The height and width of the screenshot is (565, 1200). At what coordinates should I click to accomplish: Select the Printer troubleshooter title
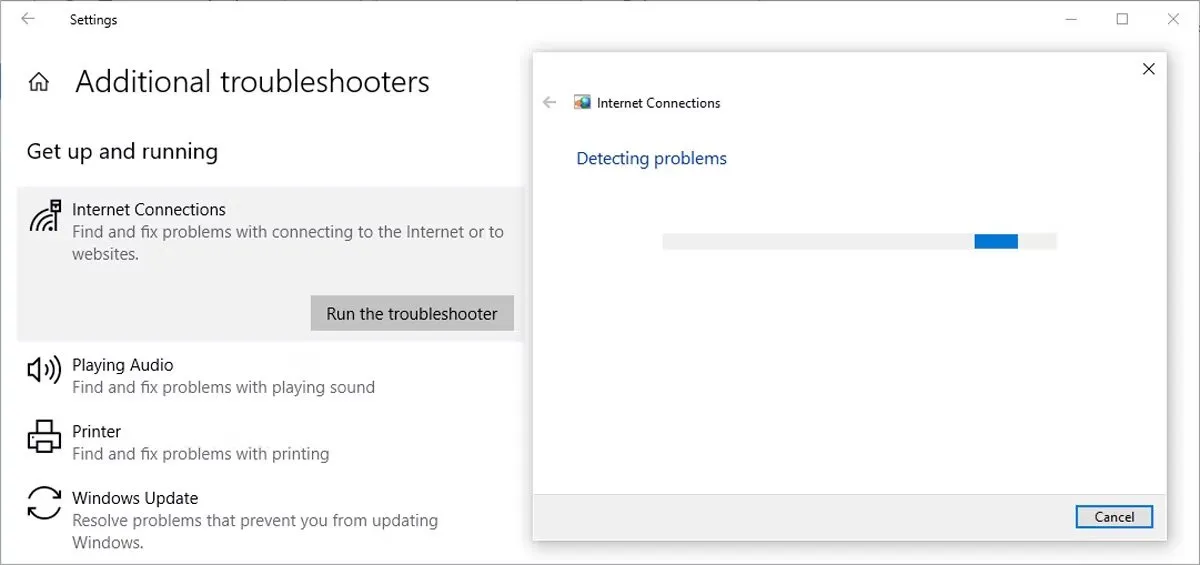(x=96, y=431)
